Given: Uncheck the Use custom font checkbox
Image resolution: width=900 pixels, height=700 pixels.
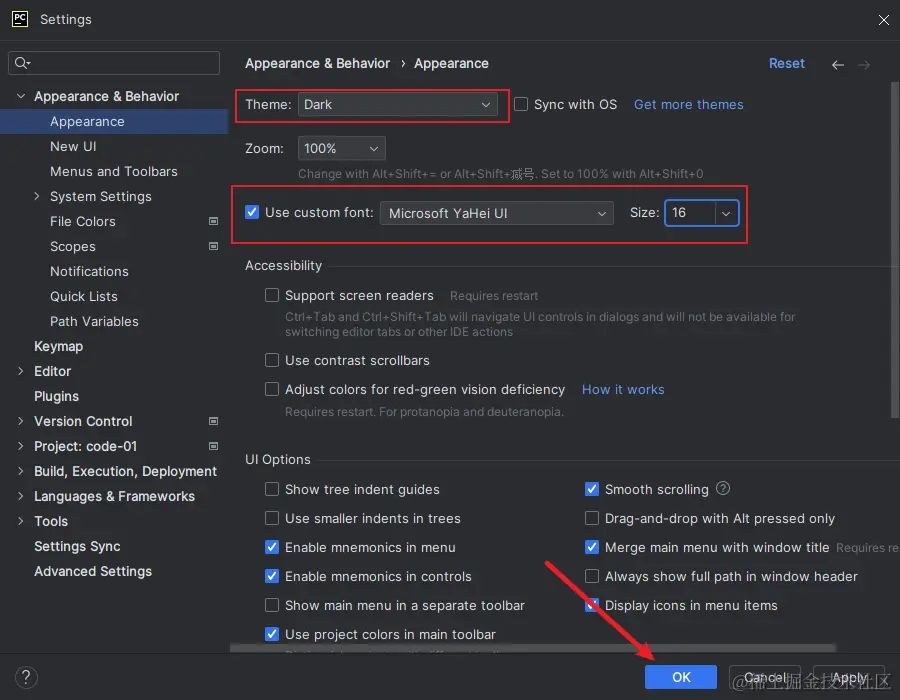Looking at the screenshot, I should 252,212.
